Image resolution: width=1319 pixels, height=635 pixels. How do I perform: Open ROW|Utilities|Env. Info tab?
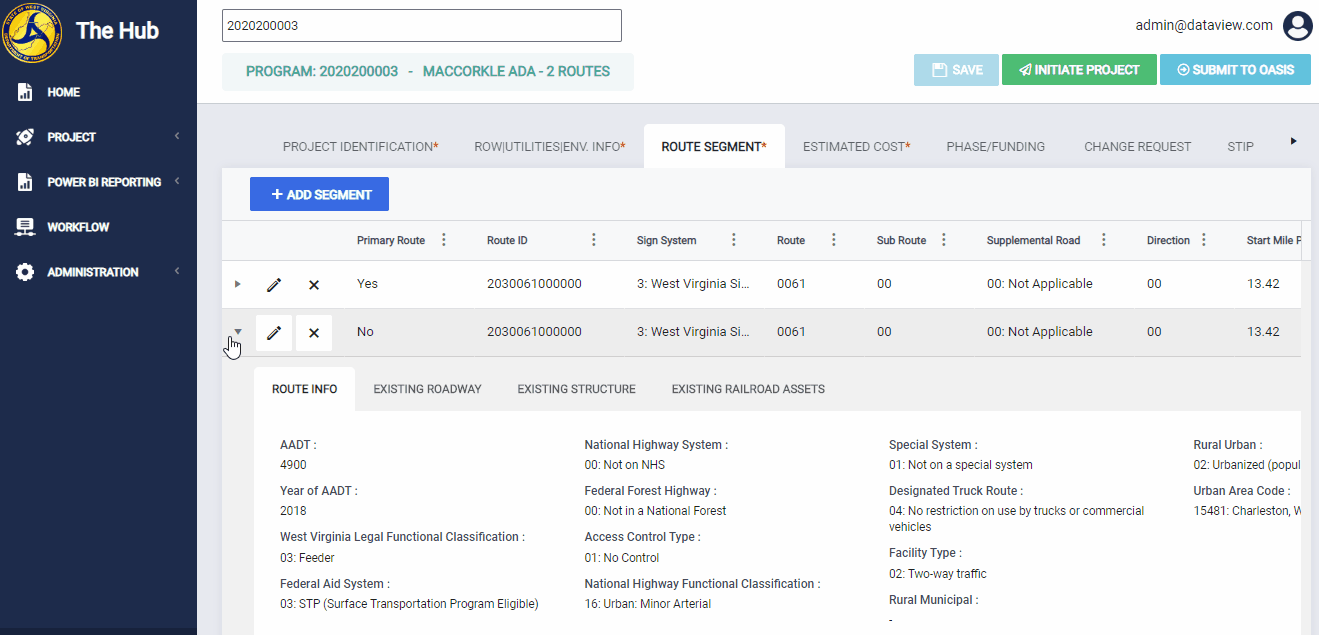(x=550, y=147)
